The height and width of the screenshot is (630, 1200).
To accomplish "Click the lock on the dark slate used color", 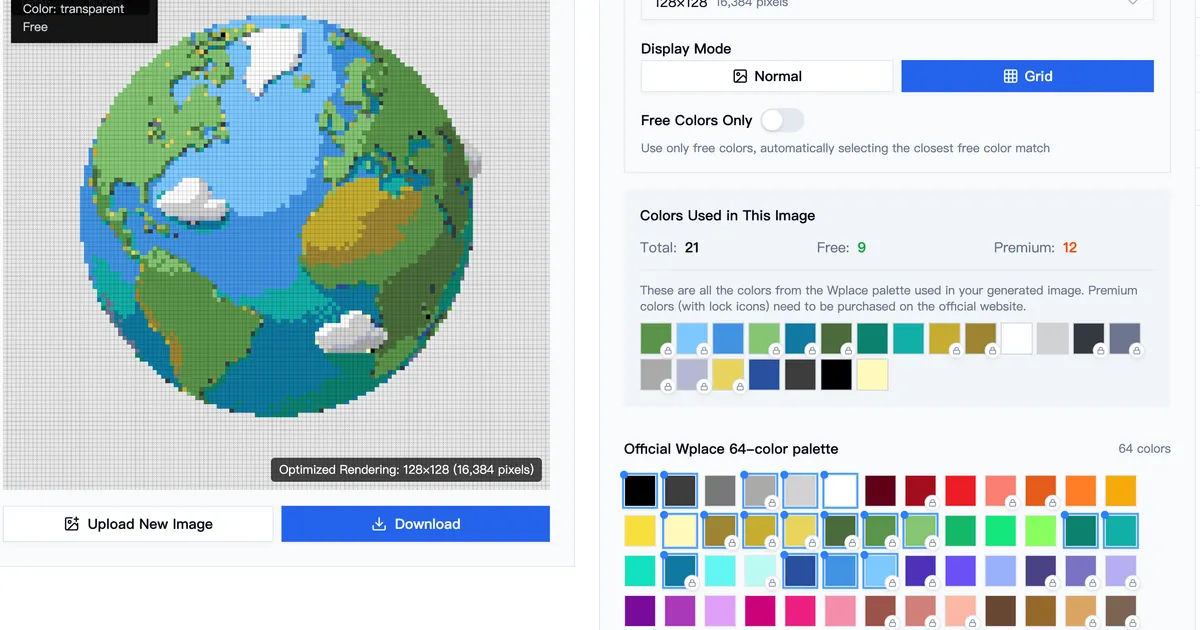I will click(x=1100, y=350).
